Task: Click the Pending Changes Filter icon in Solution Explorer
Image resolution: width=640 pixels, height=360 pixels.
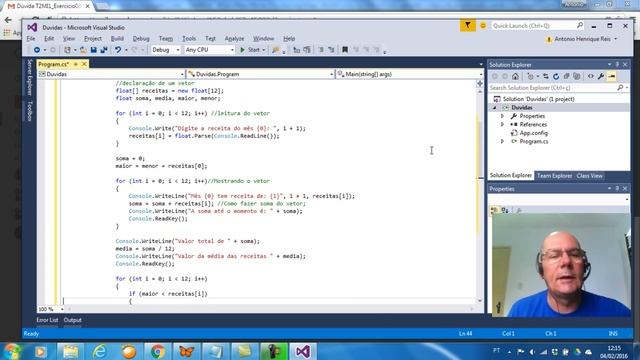Action: point(531,76)
